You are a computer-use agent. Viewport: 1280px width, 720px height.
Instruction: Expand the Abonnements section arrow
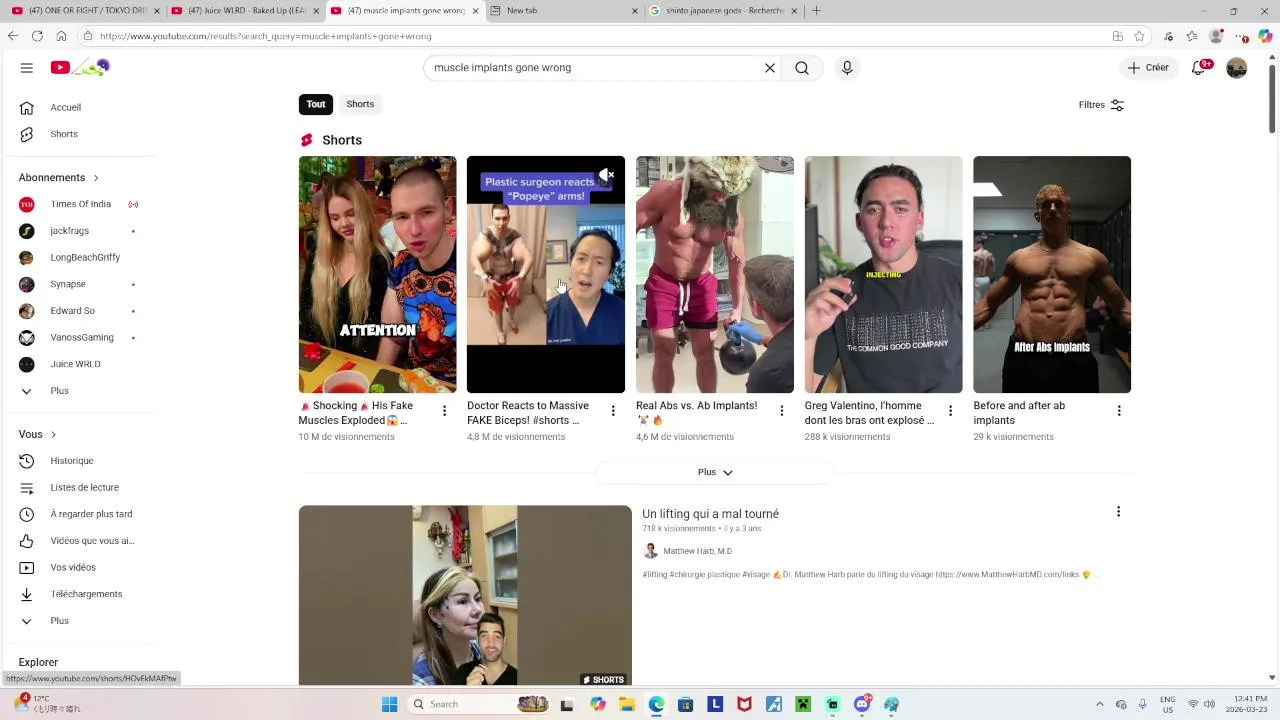click(x=96, y=178)
